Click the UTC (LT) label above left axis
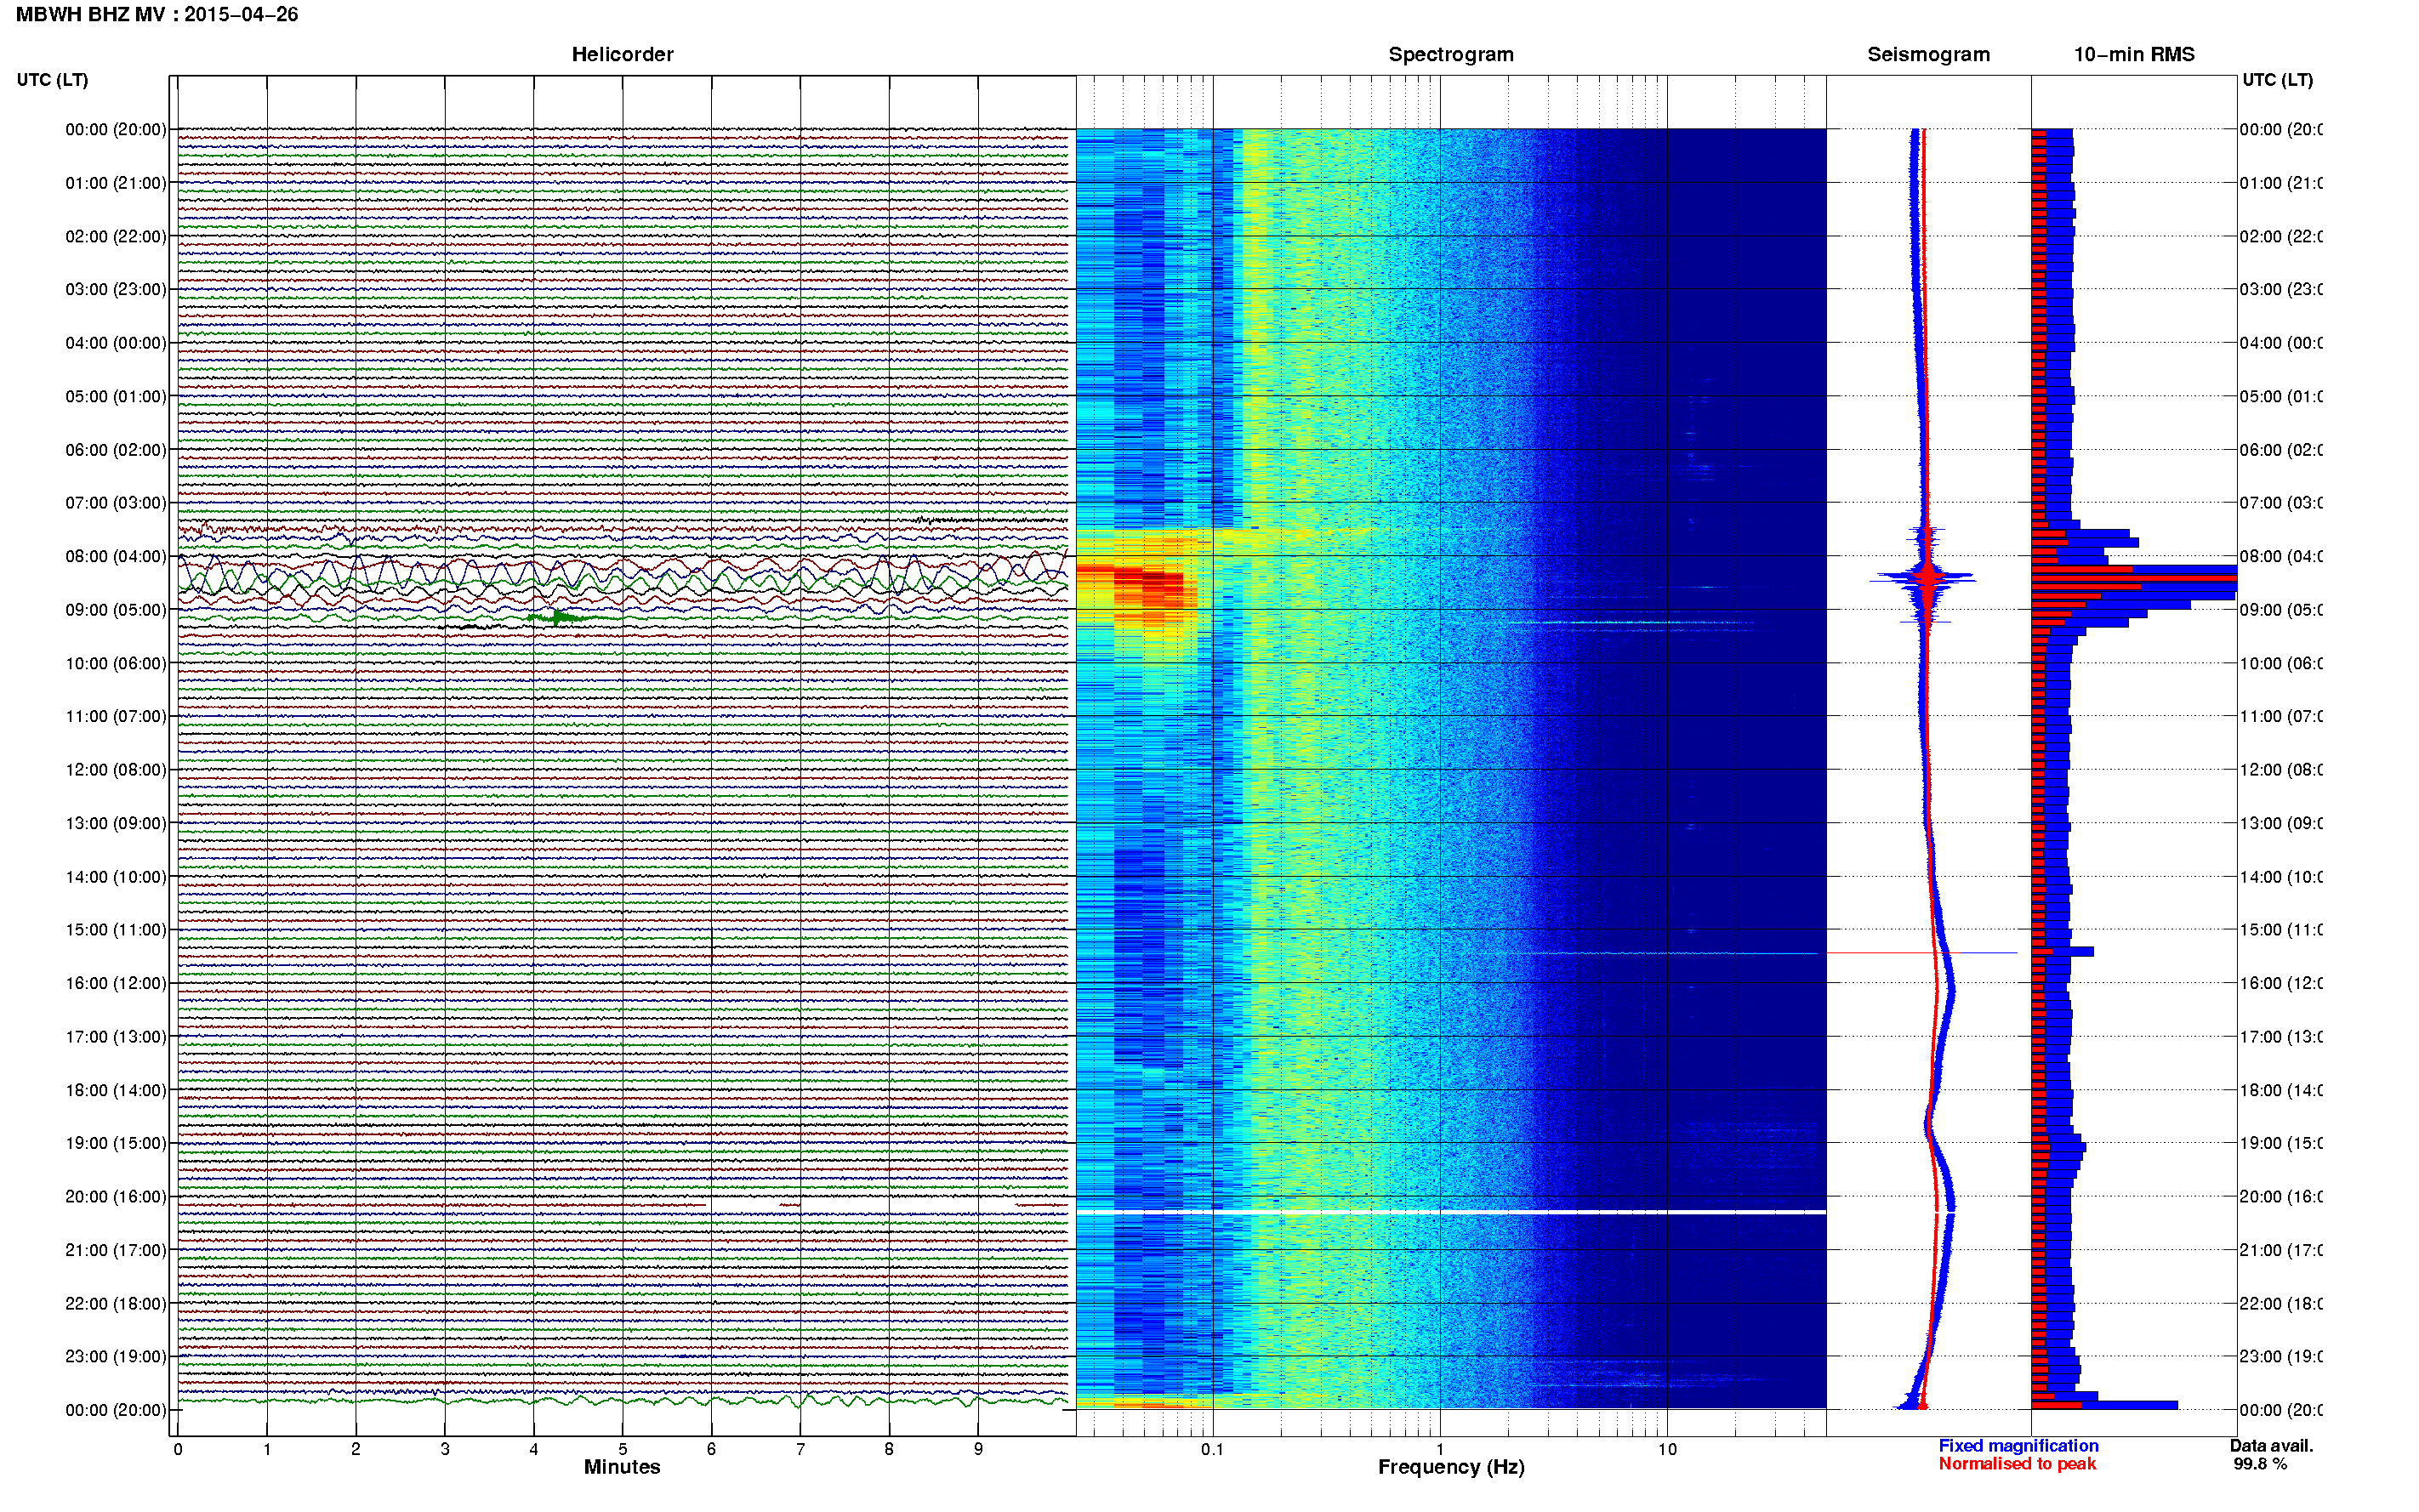The width and height of the screenshot is (2419, 1512). pyautogui.click(x=52, y=80)
